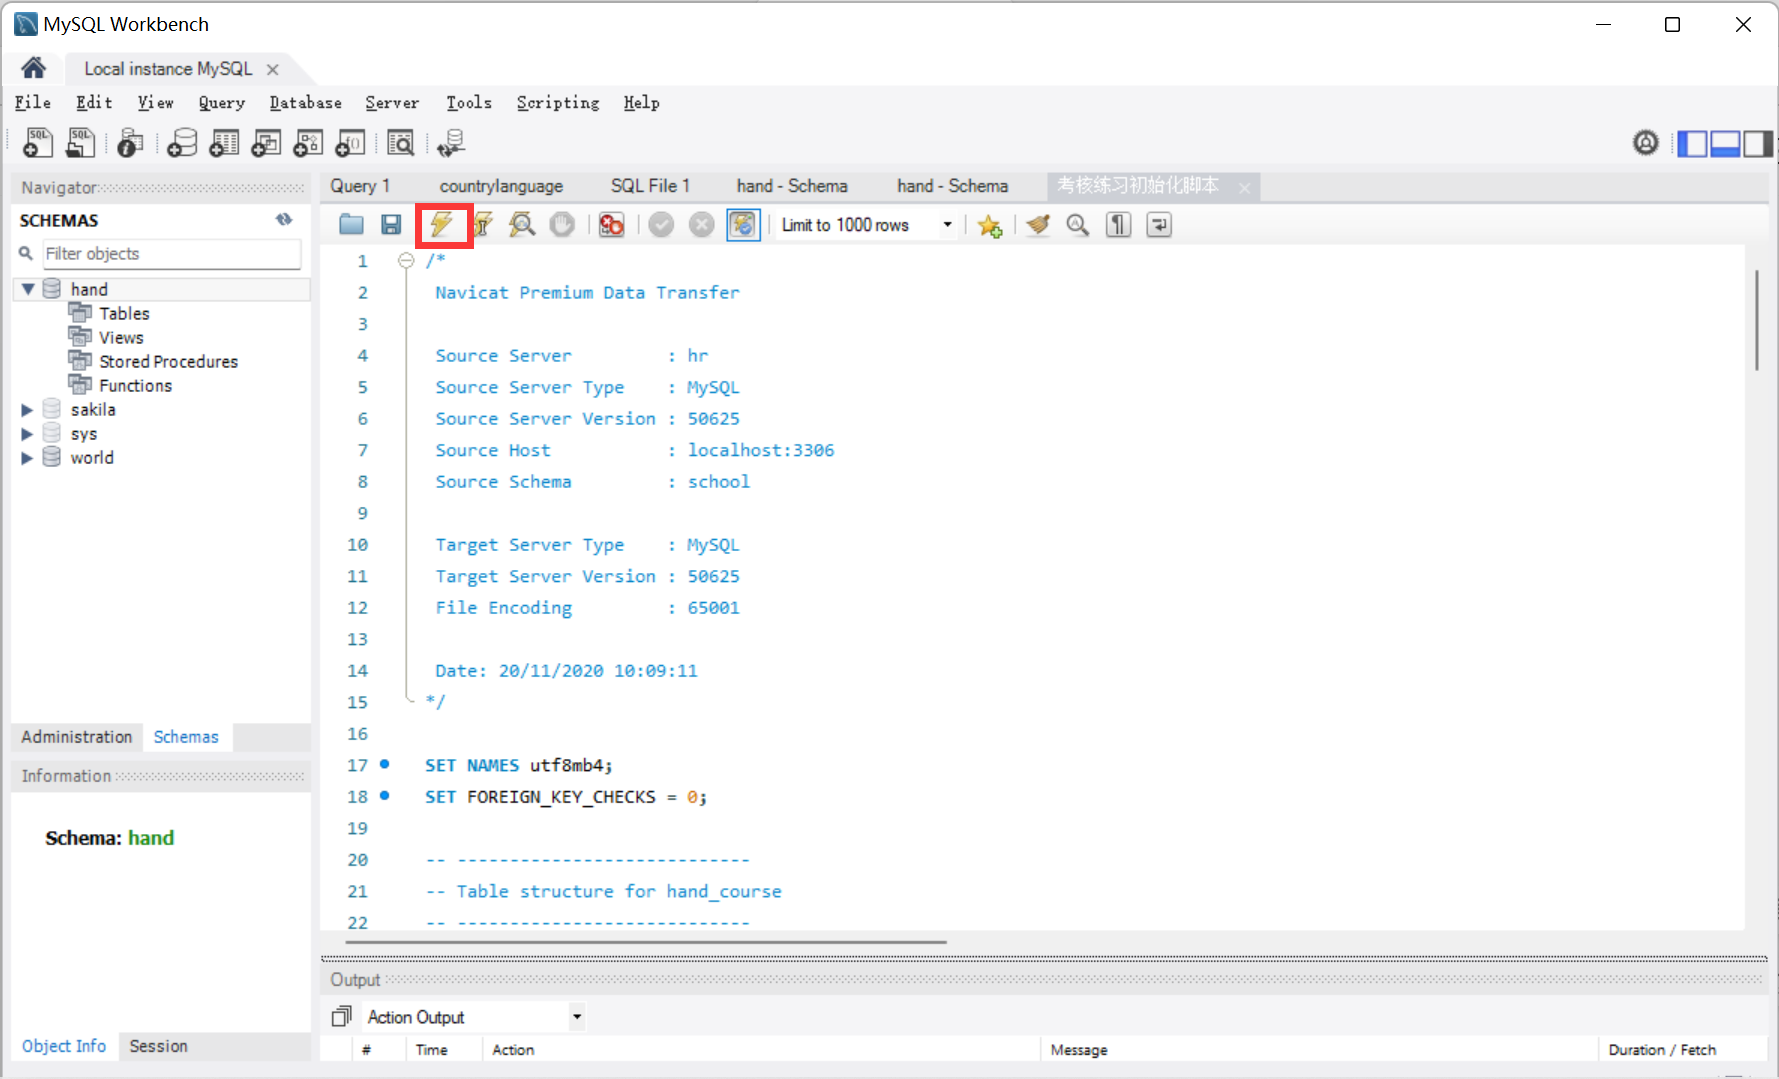Create a new schema icon
The image size is (1779, 1079).
[x=181, y=143]
